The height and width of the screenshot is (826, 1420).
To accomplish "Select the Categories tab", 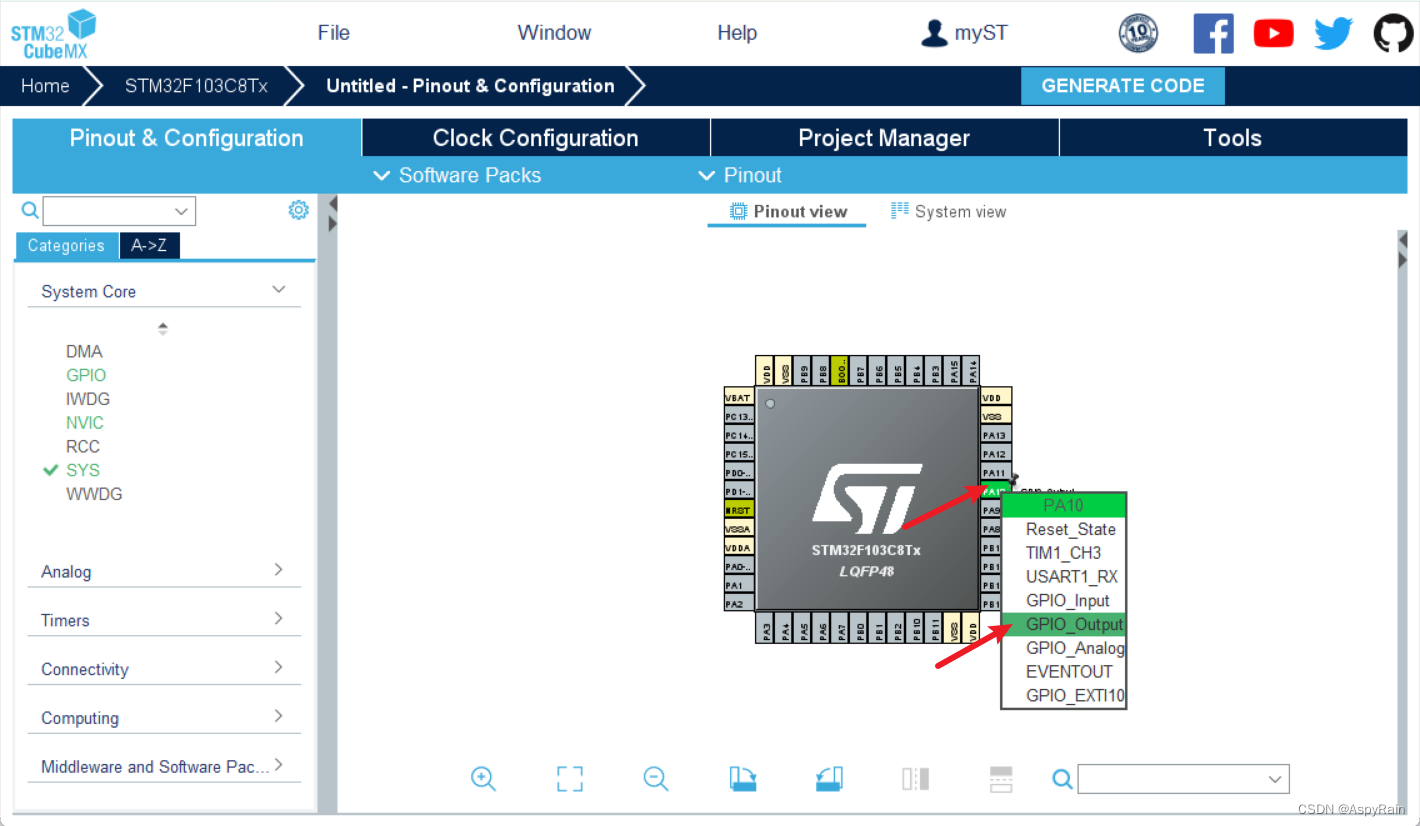I will [x=66, y=245].
